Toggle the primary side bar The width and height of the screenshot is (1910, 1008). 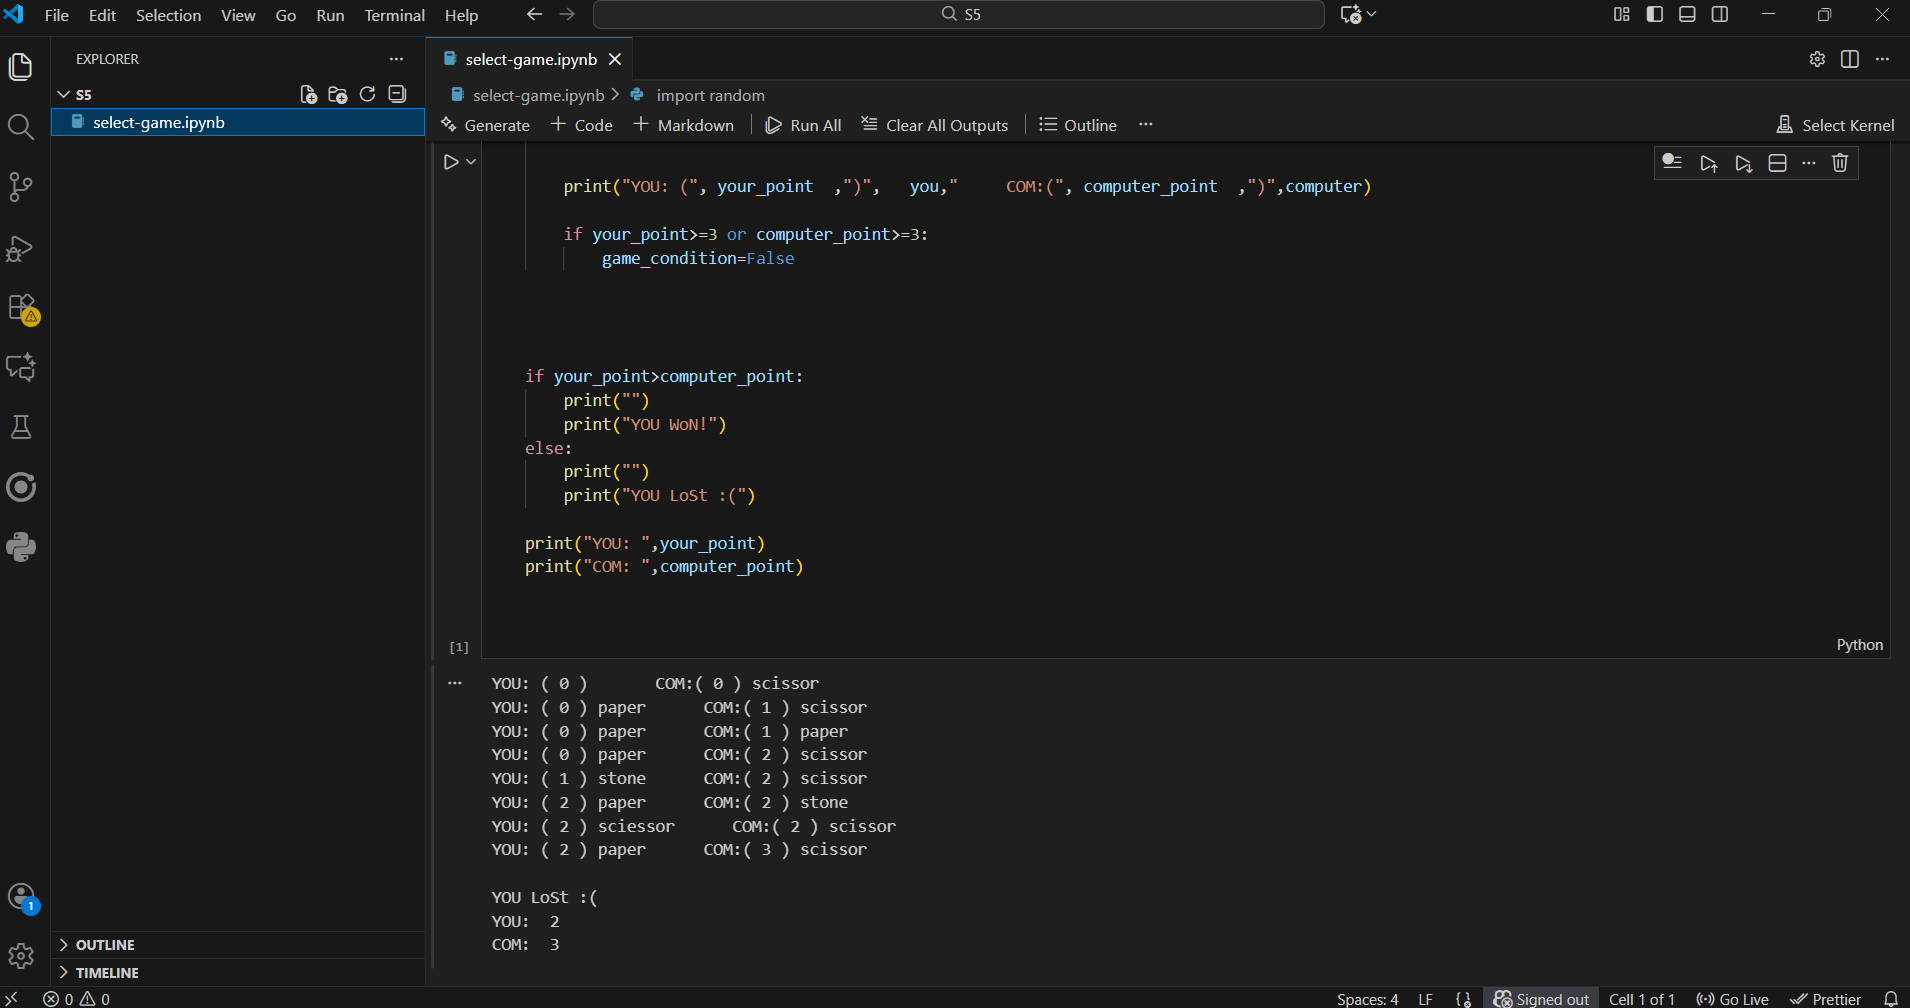[x=1655, y=14]
